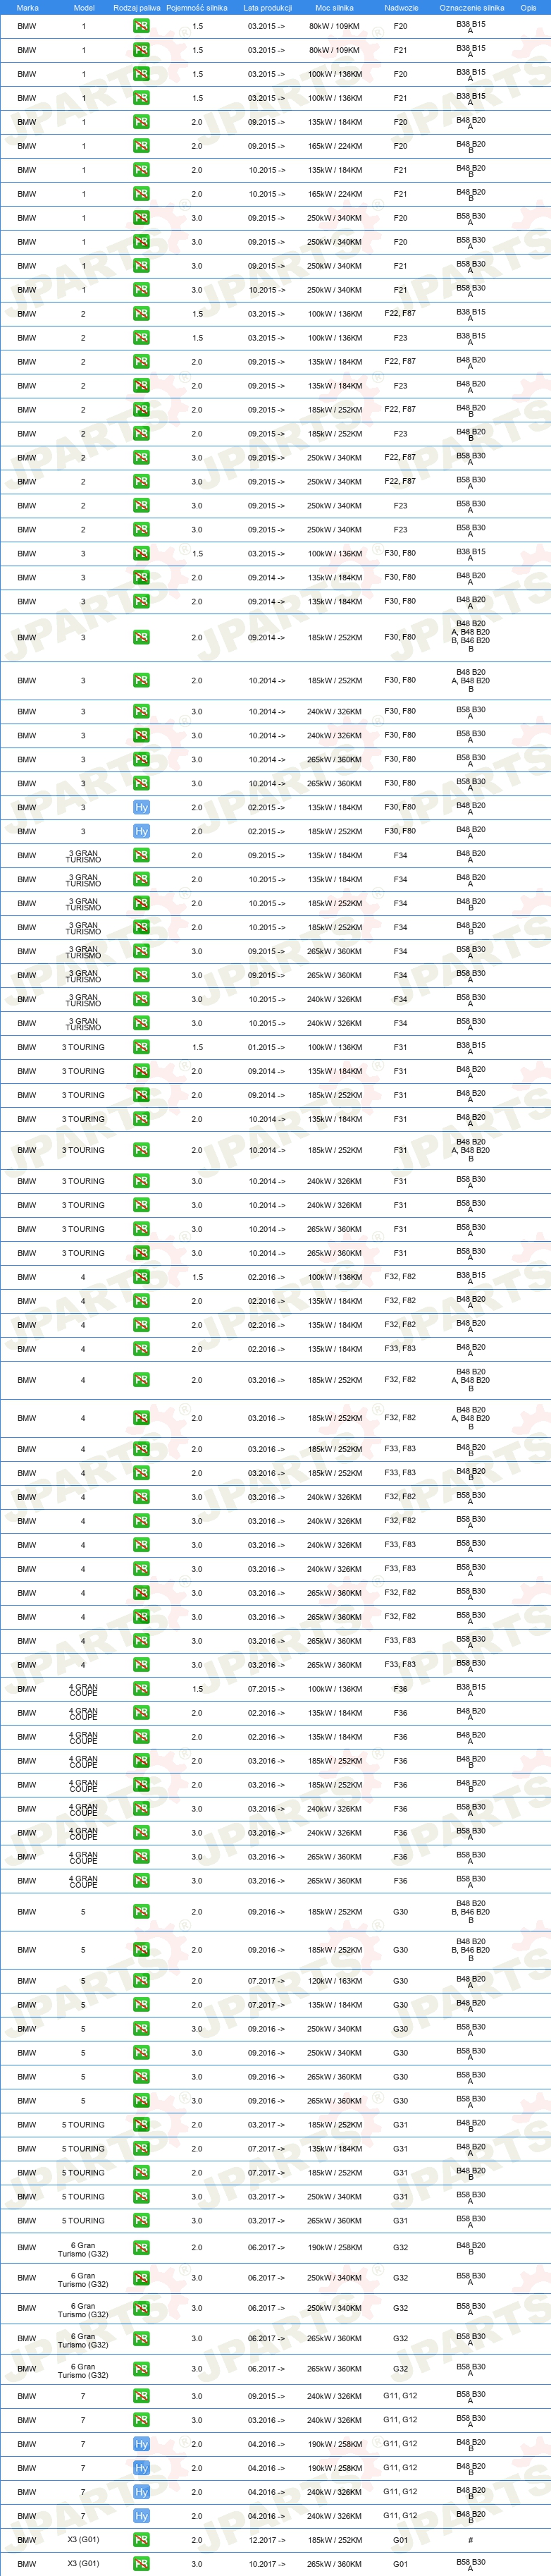The image size is (551, 2576).
Task: Select the 120kW / 163KM power cell
Action: (x=334, y=1981)
